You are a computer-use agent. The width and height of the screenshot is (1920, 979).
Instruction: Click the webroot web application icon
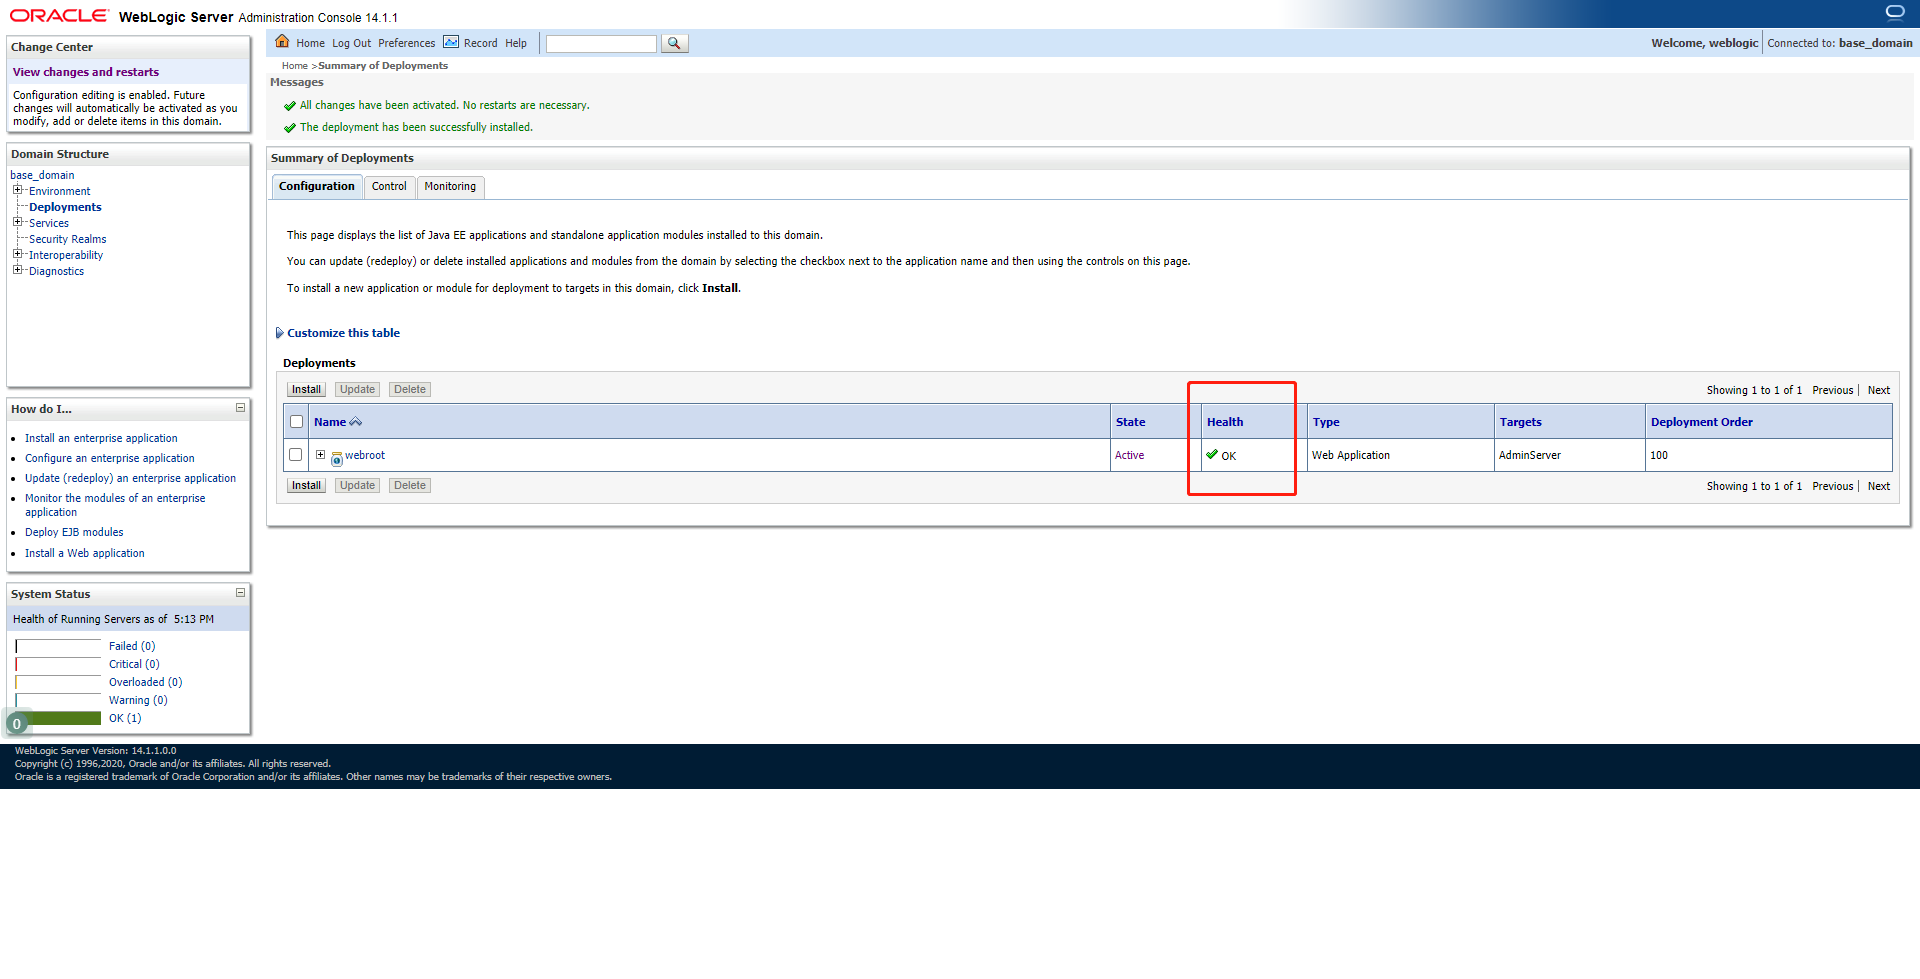(x=337, y=457)
